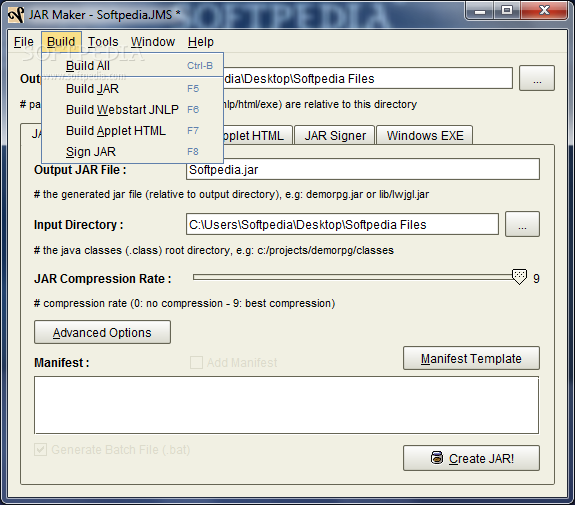Select Build Webstart JNLP entry
Viewport: 575px width, 505px height.
[x=132, y=109]
